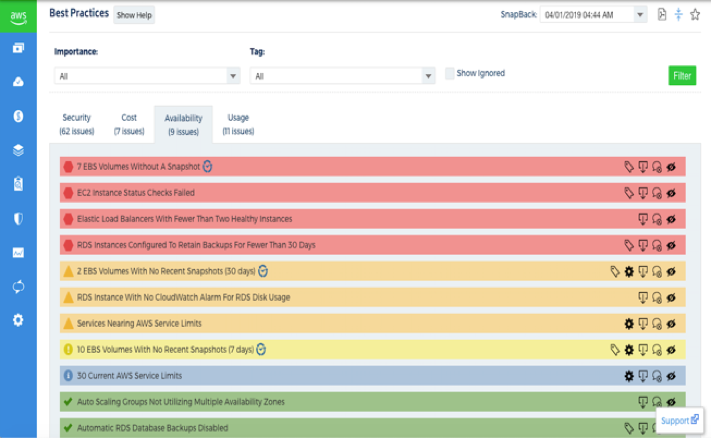Toggle ignore eye on EC2 Instance Status Checks Failed
This screenshot has height=438, width=711.
click(x=671, y=193)
